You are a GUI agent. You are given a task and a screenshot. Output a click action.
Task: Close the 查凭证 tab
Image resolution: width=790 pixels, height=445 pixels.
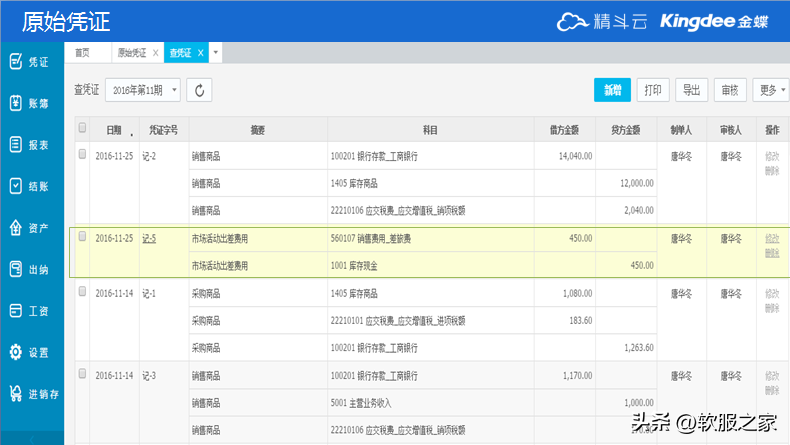point(200,52)
